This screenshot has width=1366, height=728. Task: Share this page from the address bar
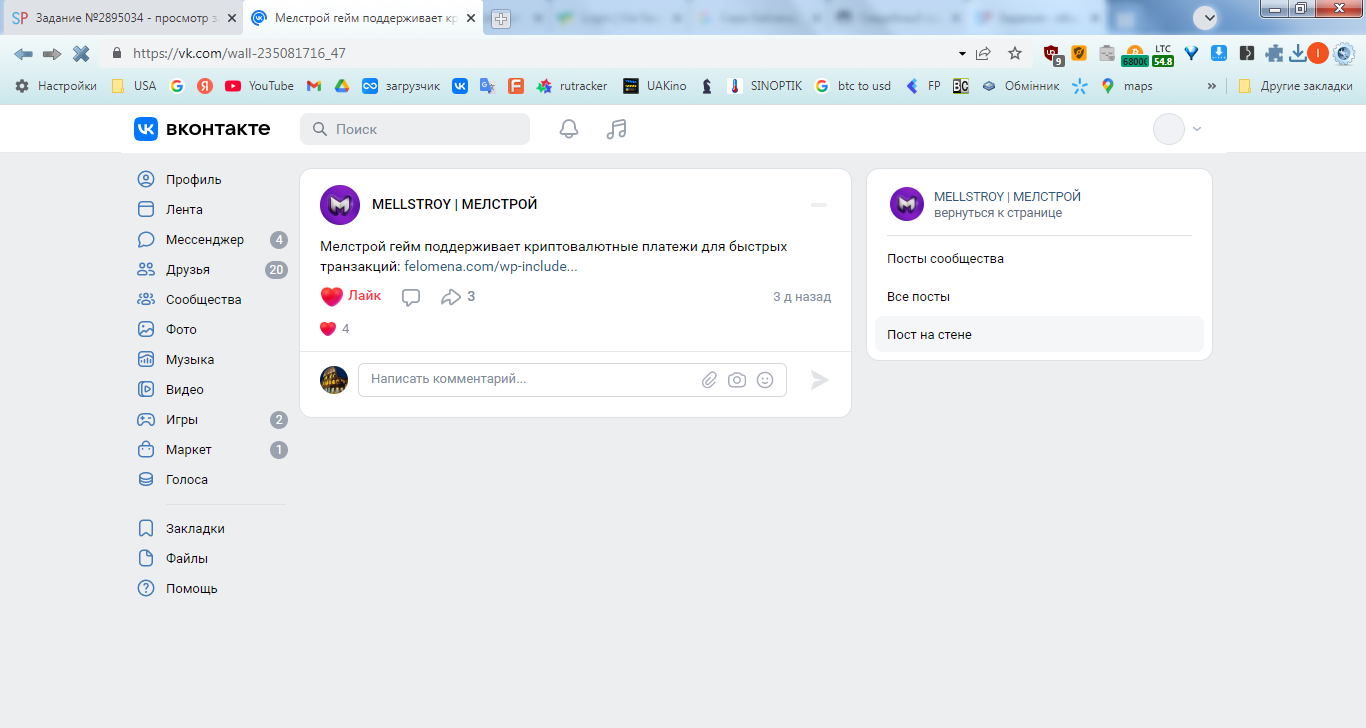(984, 53)
